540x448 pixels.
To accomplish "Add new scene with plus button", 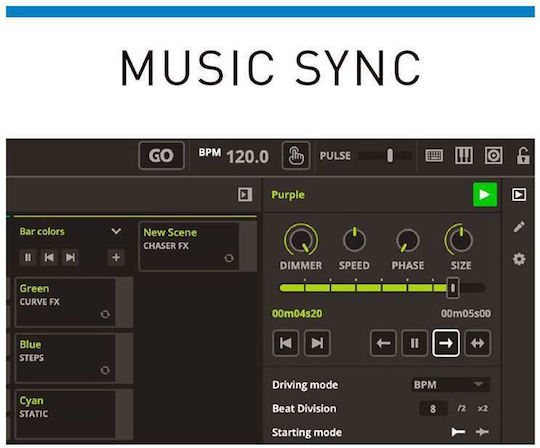I will [116, 257].
